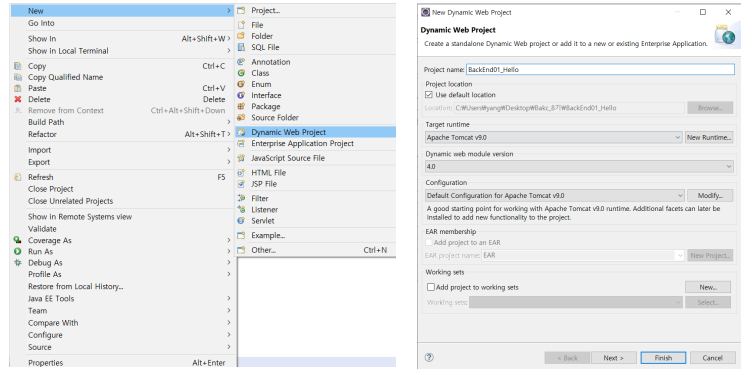752x375 pixels.
Task: Open the Configuration dropdown
Action: click(x=680, y=196)
